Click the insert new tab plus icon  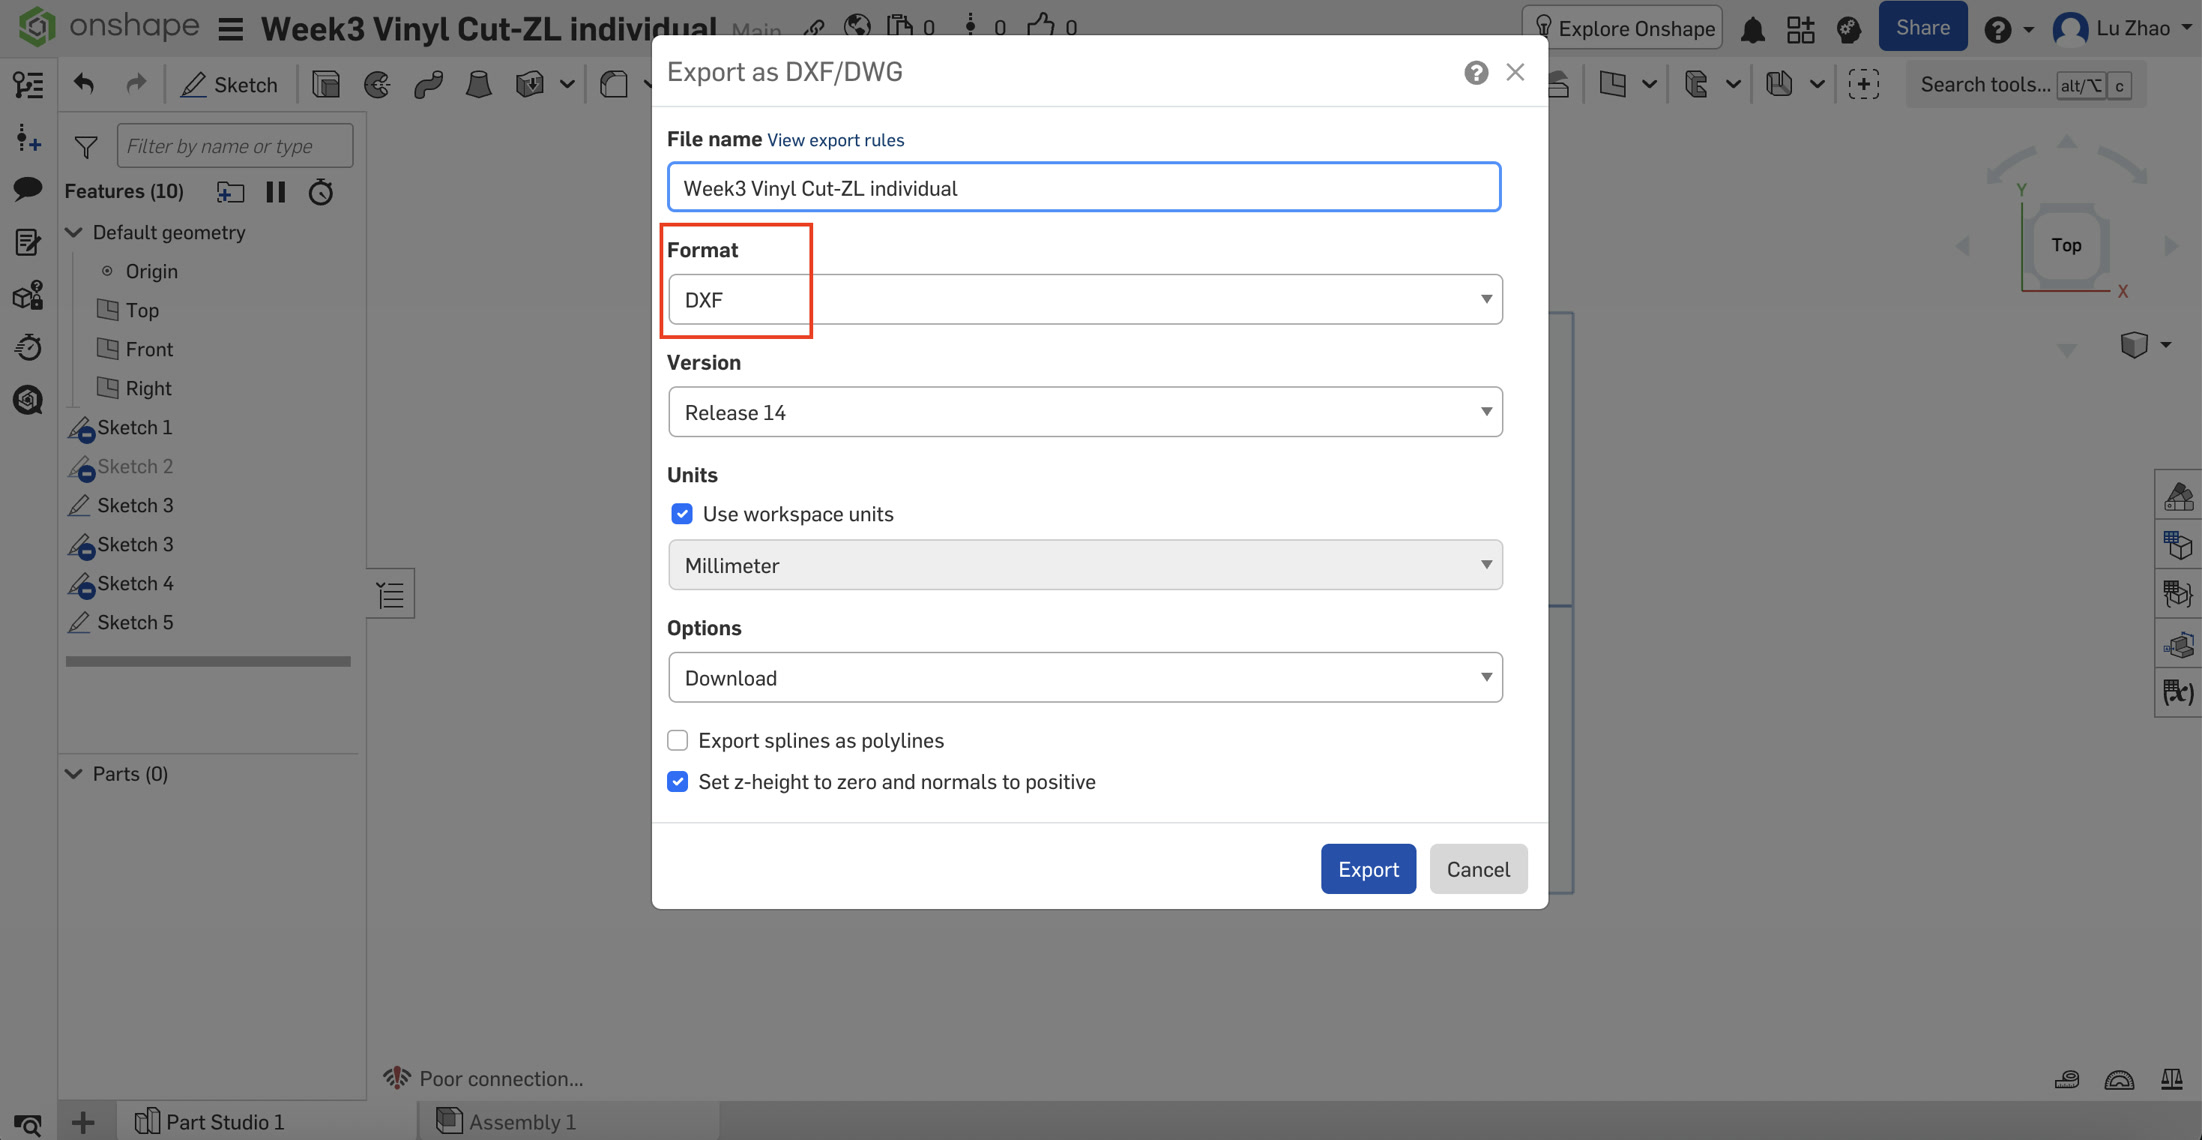83,1122
